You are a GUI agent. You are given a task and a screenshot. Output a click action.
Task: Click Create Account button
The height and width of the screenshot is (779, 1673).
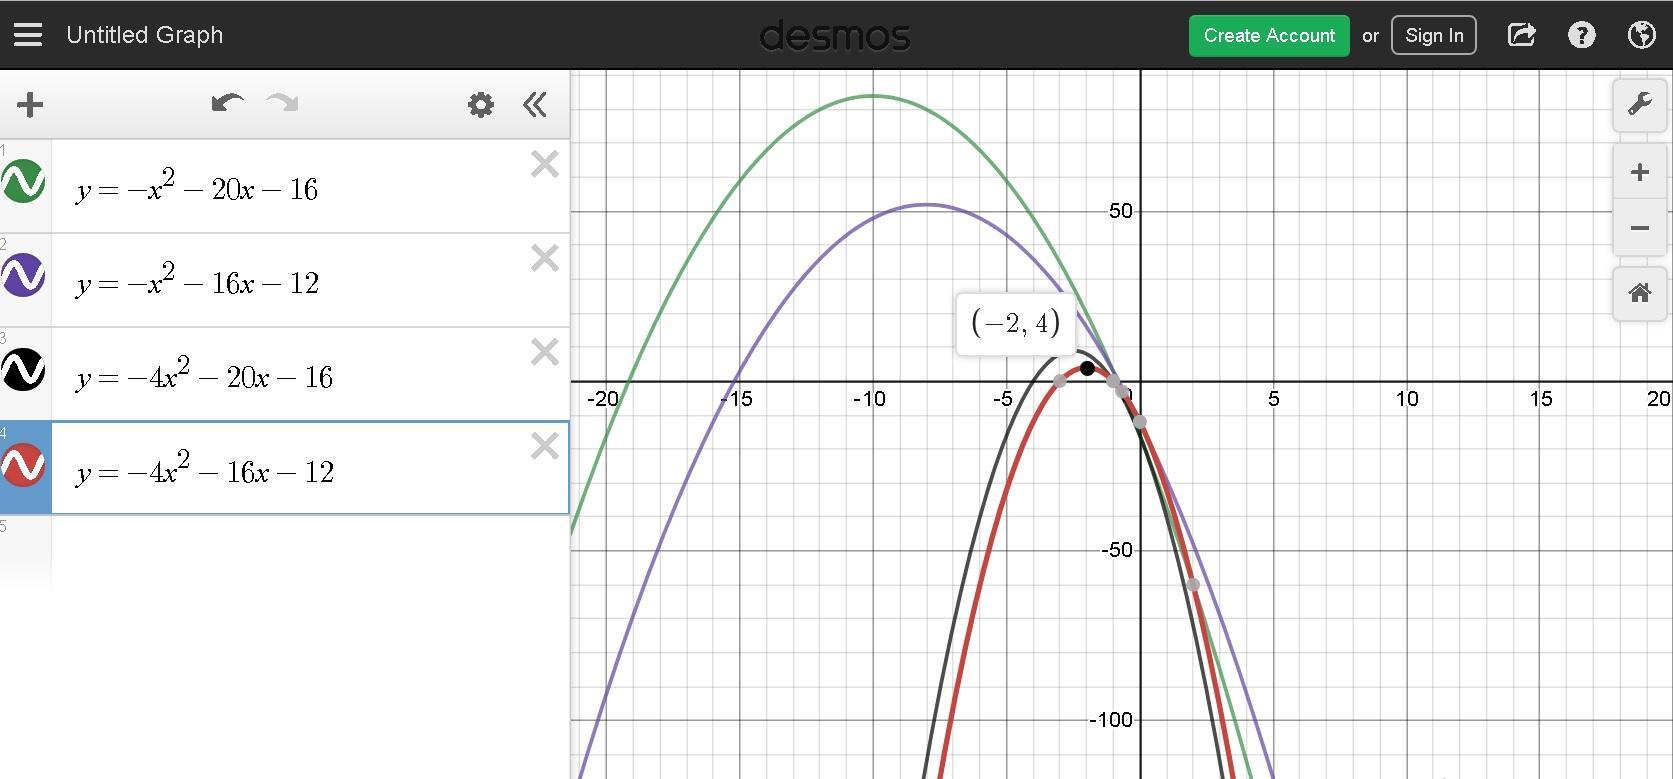pyautogui.click(x=1269, y=35)
